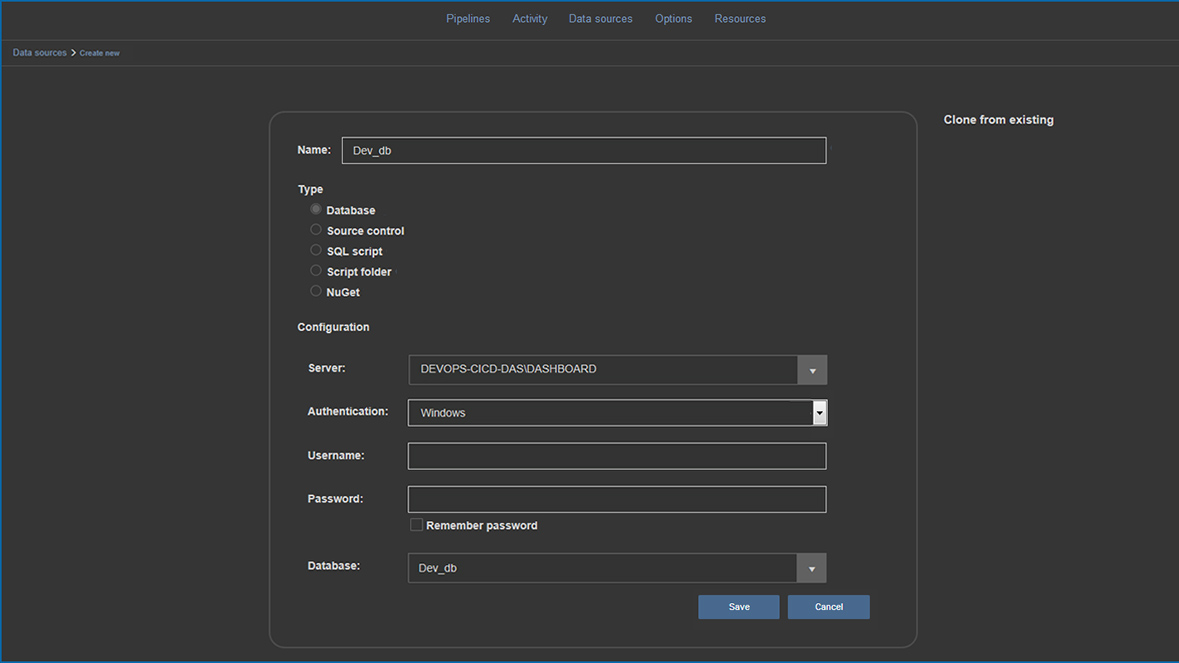
Task: Cancel the data source creation
Action: pos(828,606)
